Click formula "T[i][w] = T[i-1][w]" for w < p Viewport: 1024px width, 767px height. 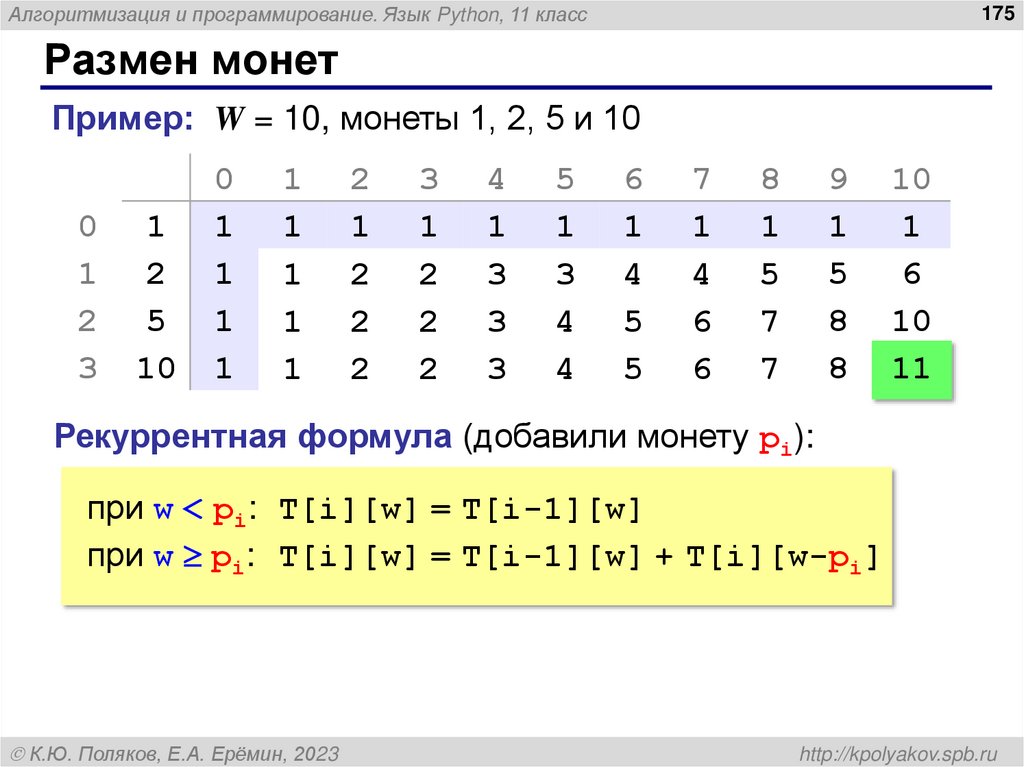[x=460, y=509]
